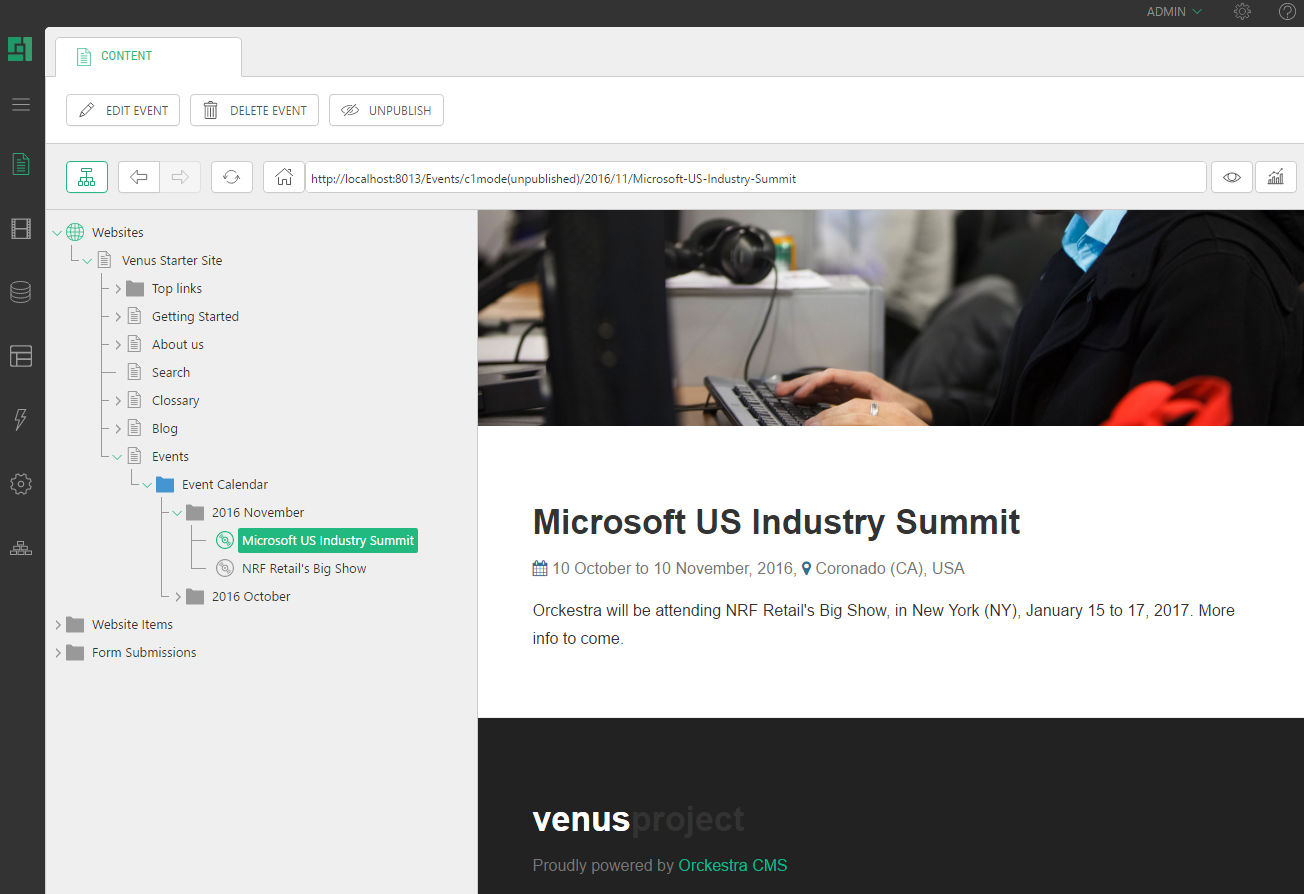Select NRF Retail's Big Show tree item
This screenshot has height=894, width=1304.
point(304,569)
